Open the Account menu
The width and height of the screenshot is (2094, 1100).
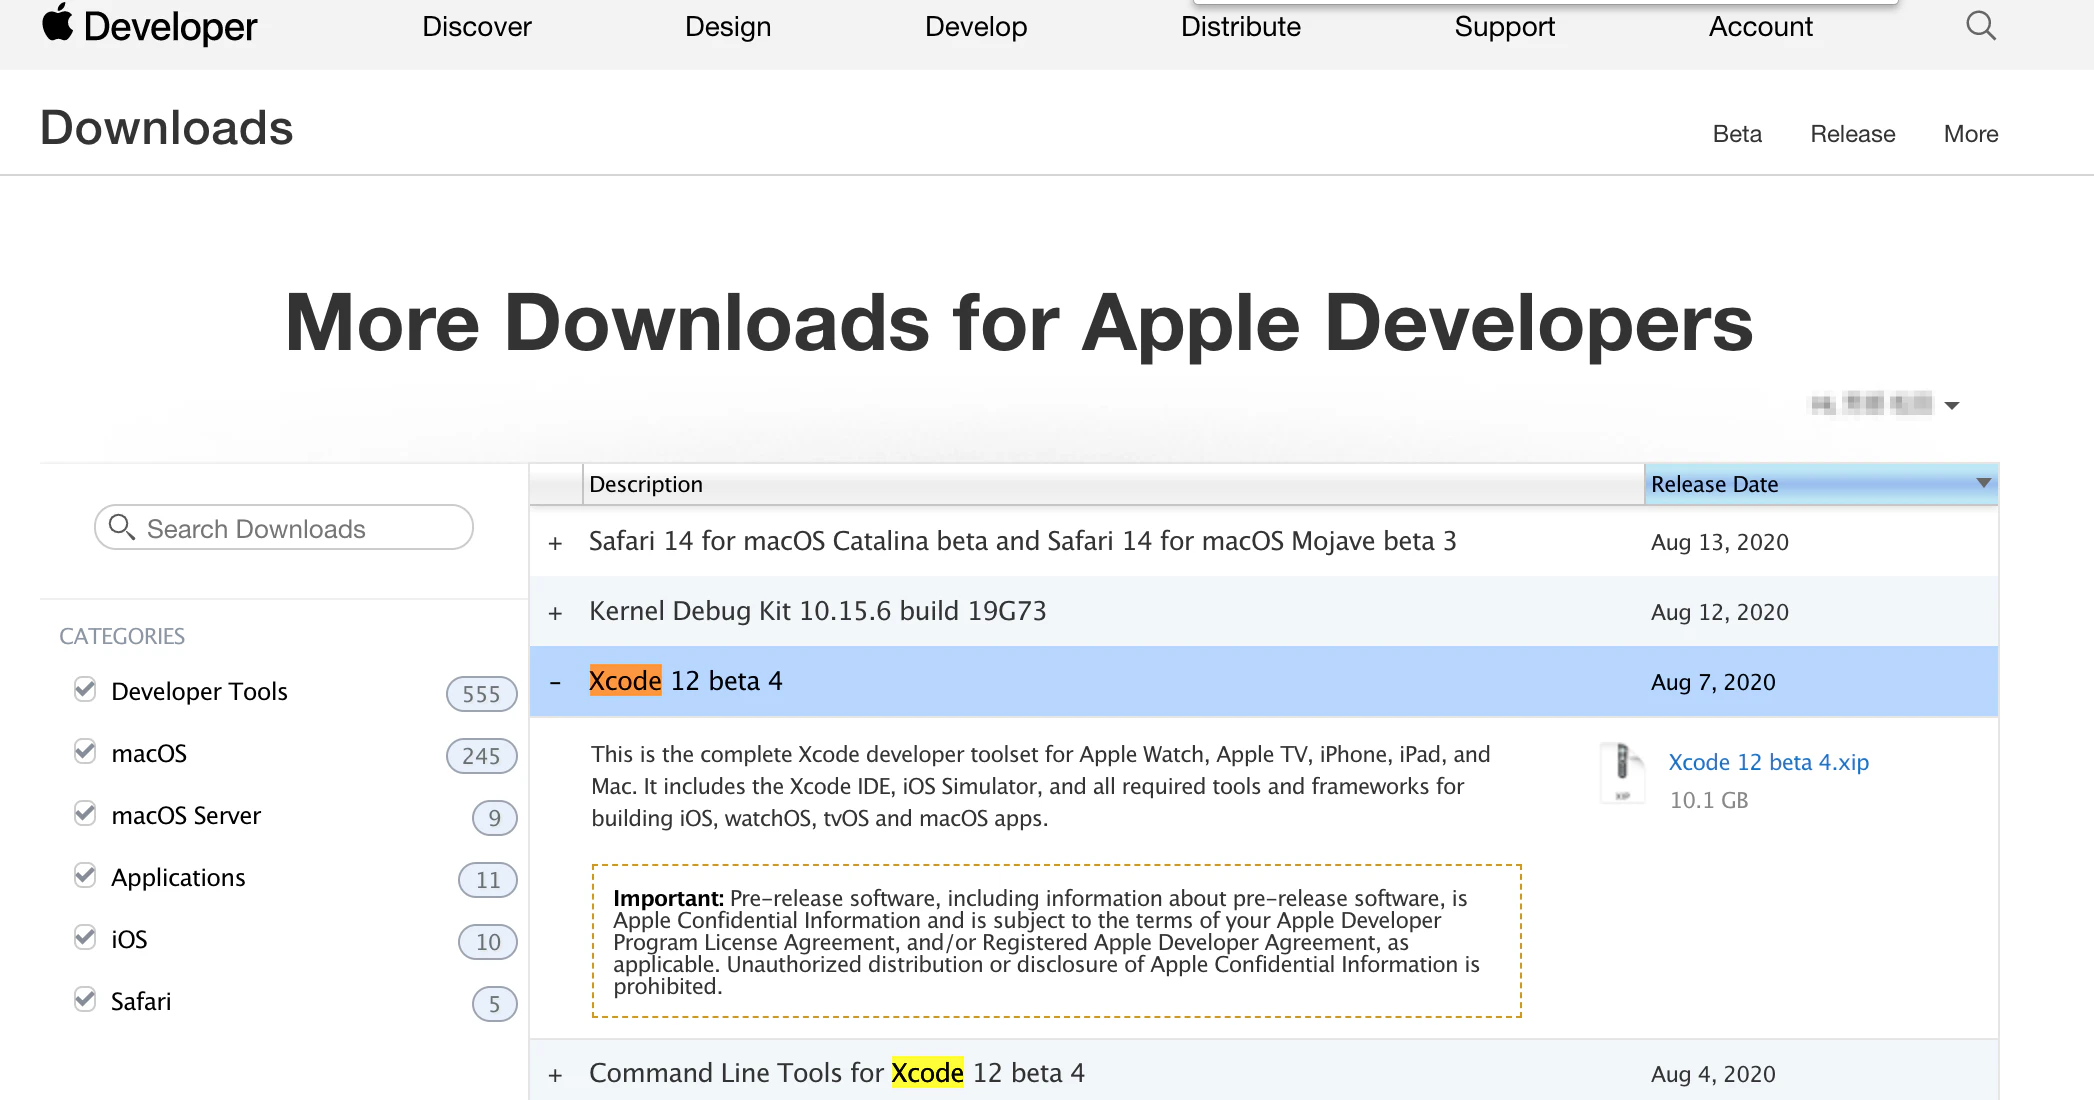1761,26
